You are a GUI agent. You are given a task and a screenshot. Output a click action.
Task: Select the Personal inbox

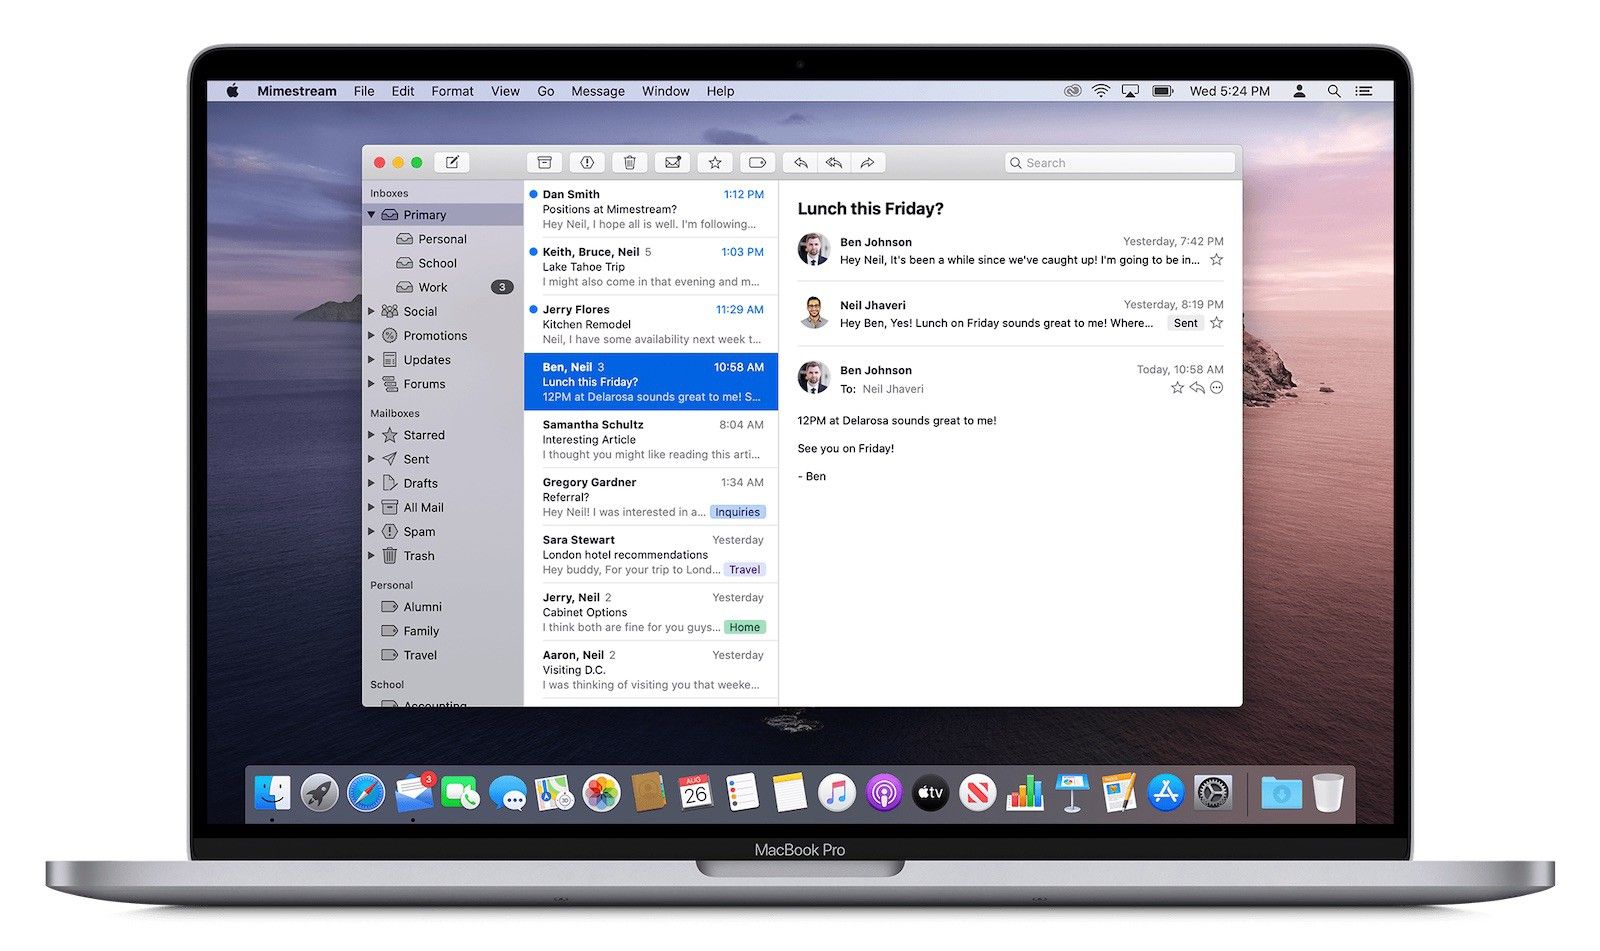[443, 239]
